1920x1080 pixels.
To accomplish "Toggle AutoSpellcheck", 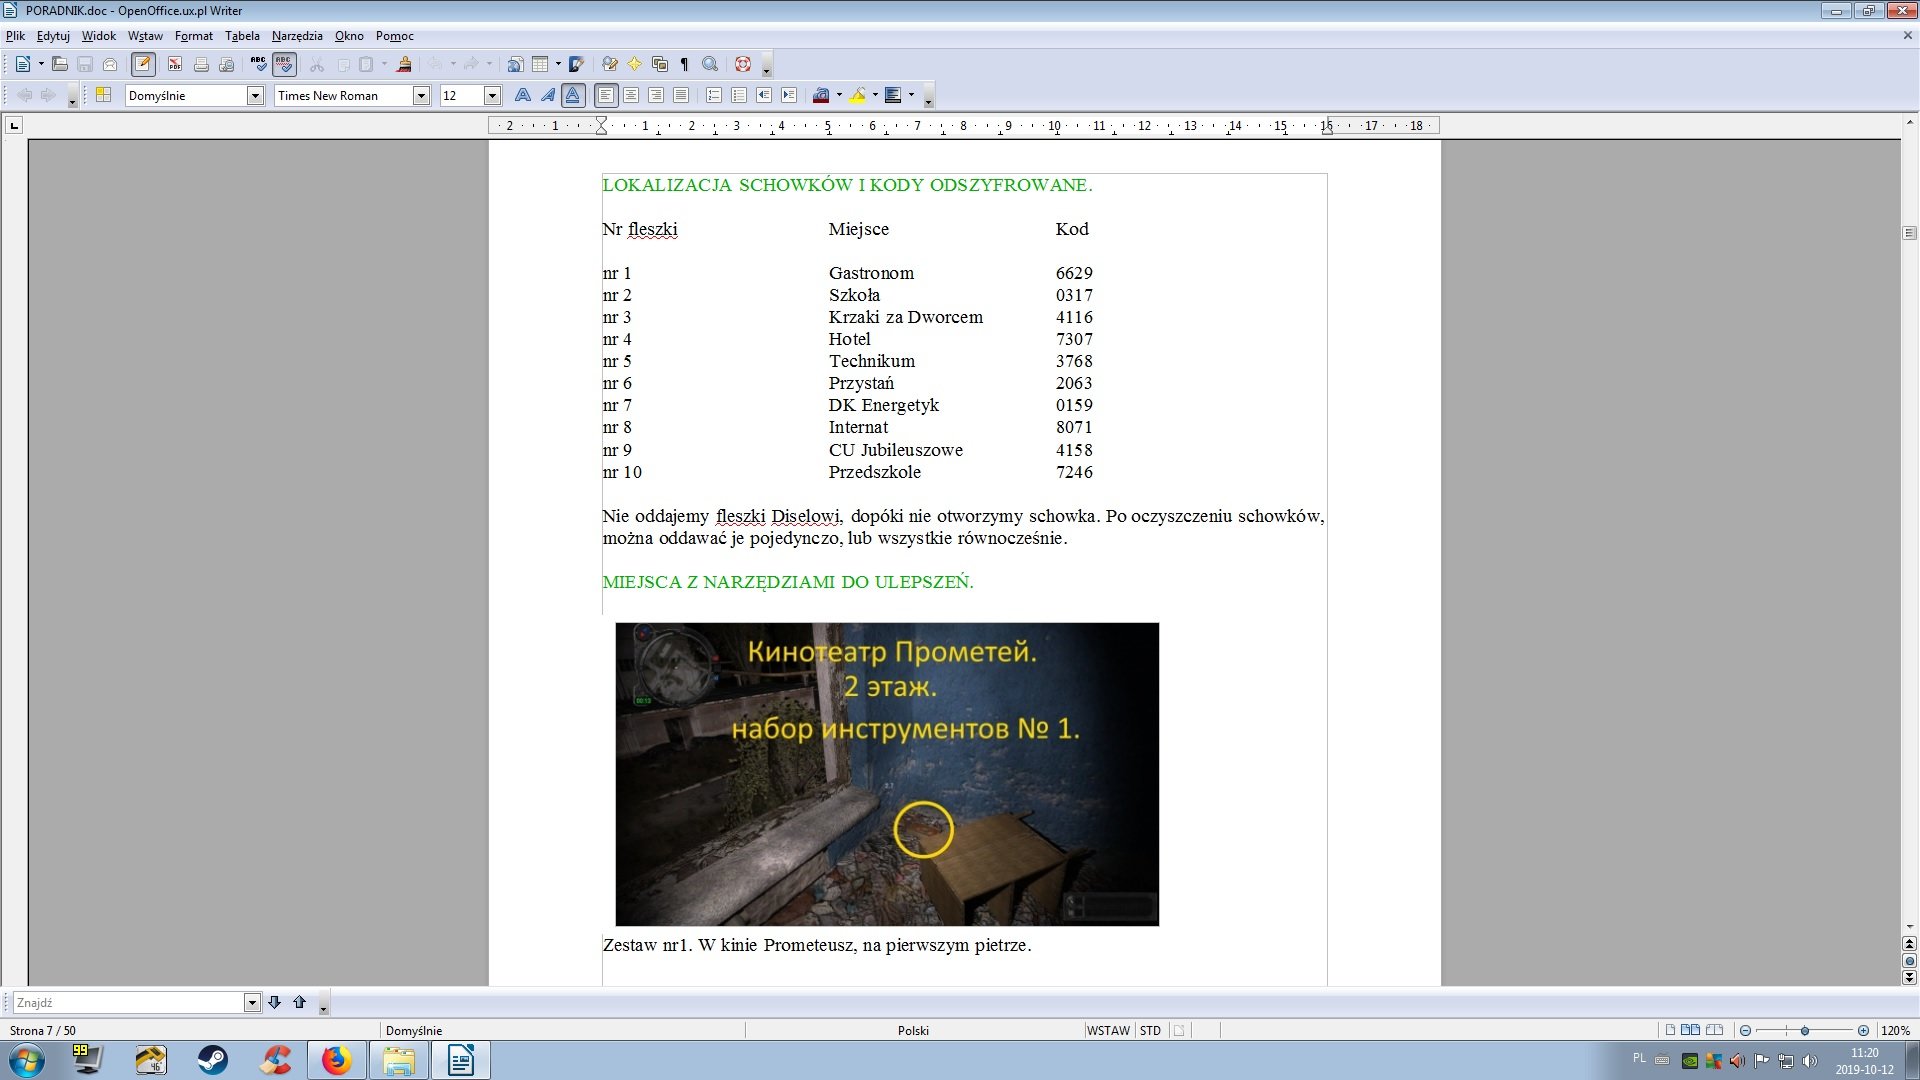I will (284, 64).
